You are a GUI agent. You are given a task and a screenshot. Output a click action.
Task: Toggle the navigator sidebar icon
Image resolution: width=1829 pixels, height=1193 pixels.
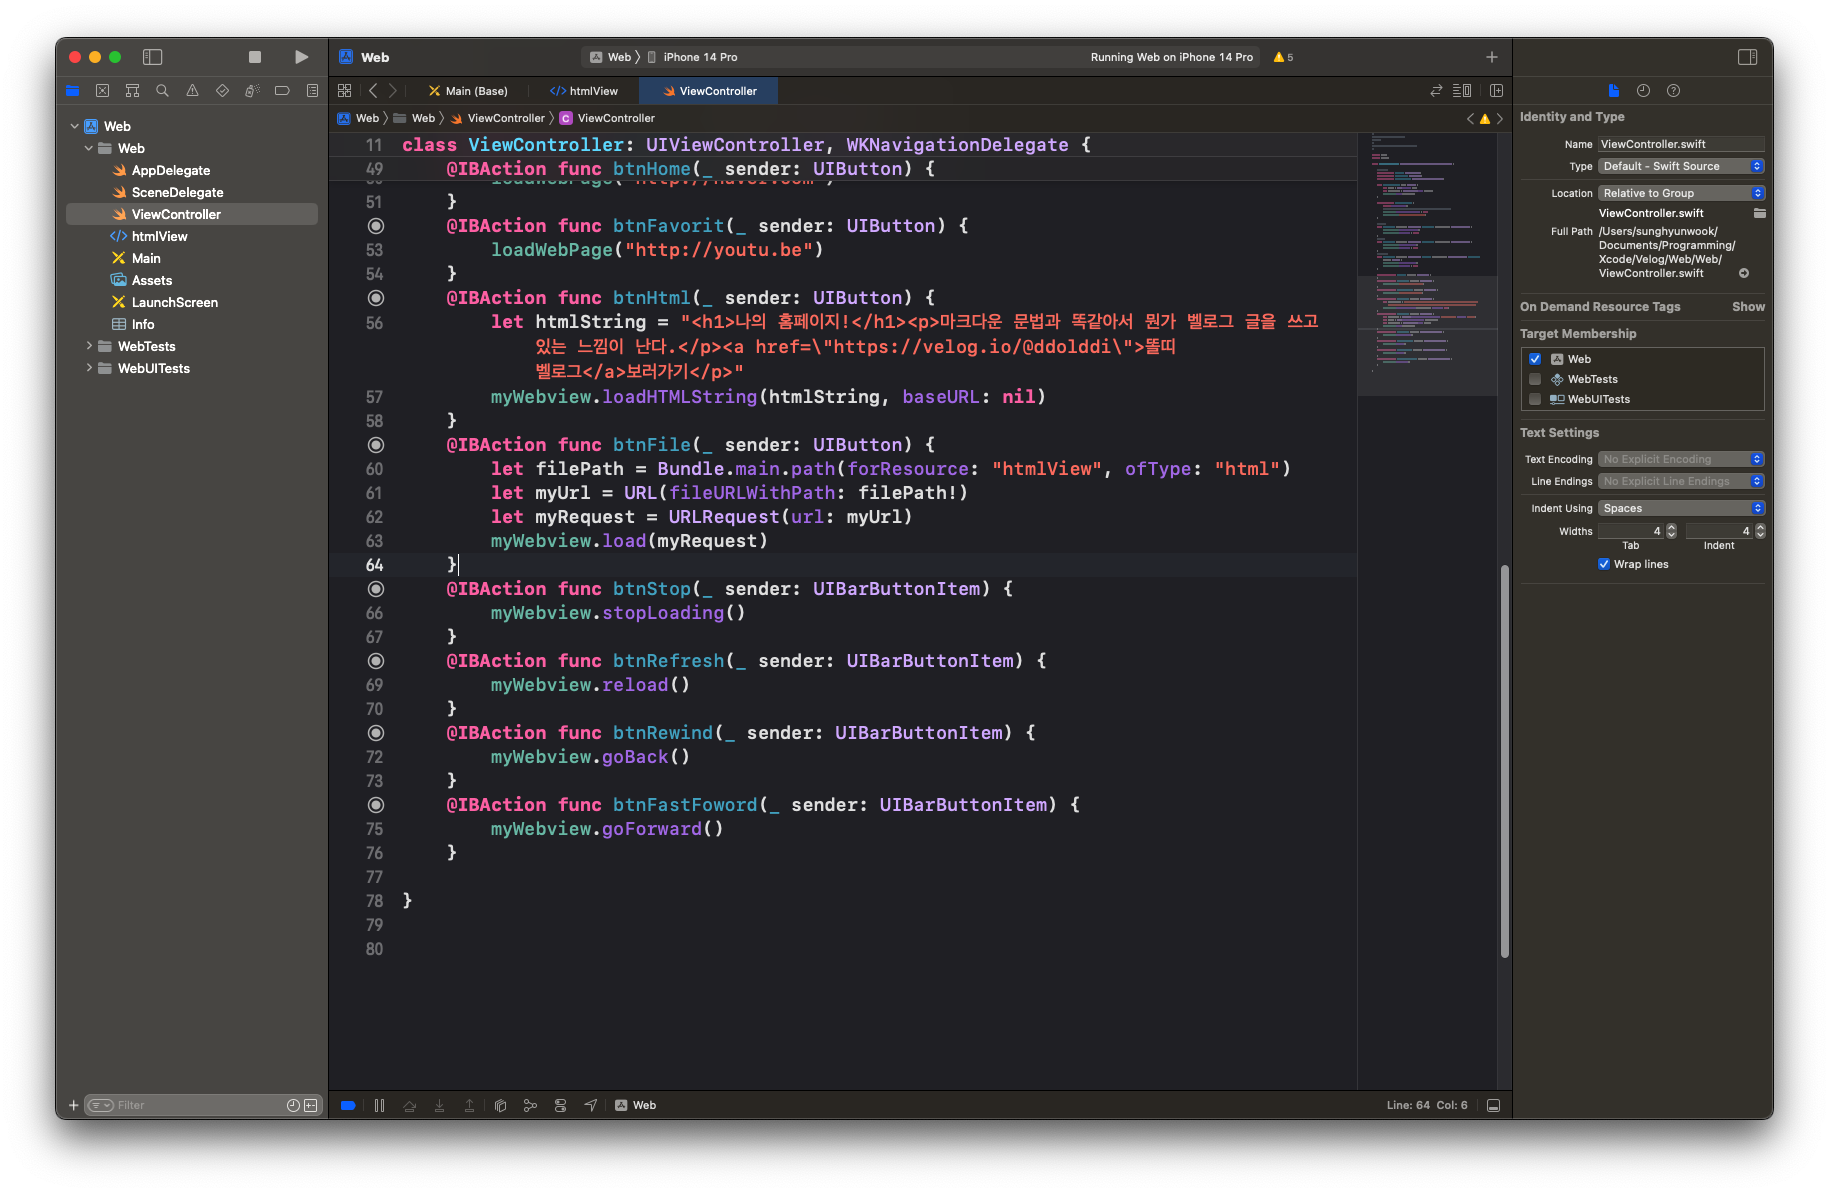pyautogui.click(x=152, y=57)
